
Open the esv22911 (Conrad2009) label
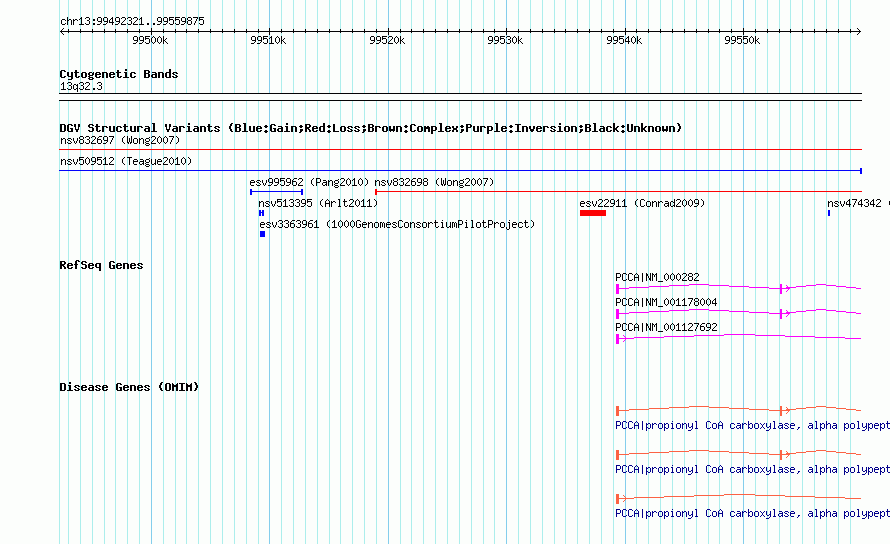(642, 203)
